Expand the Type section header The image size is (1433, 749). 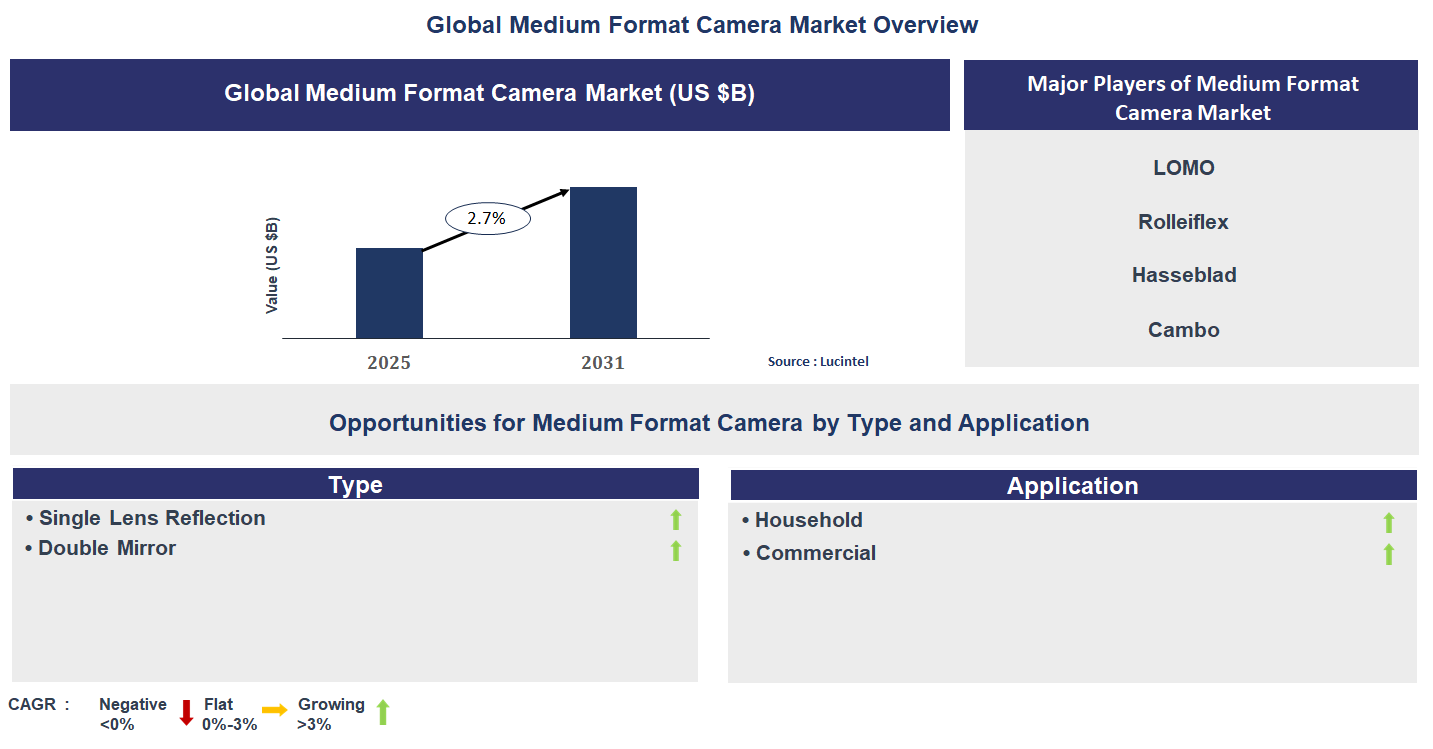pos(354,483)
